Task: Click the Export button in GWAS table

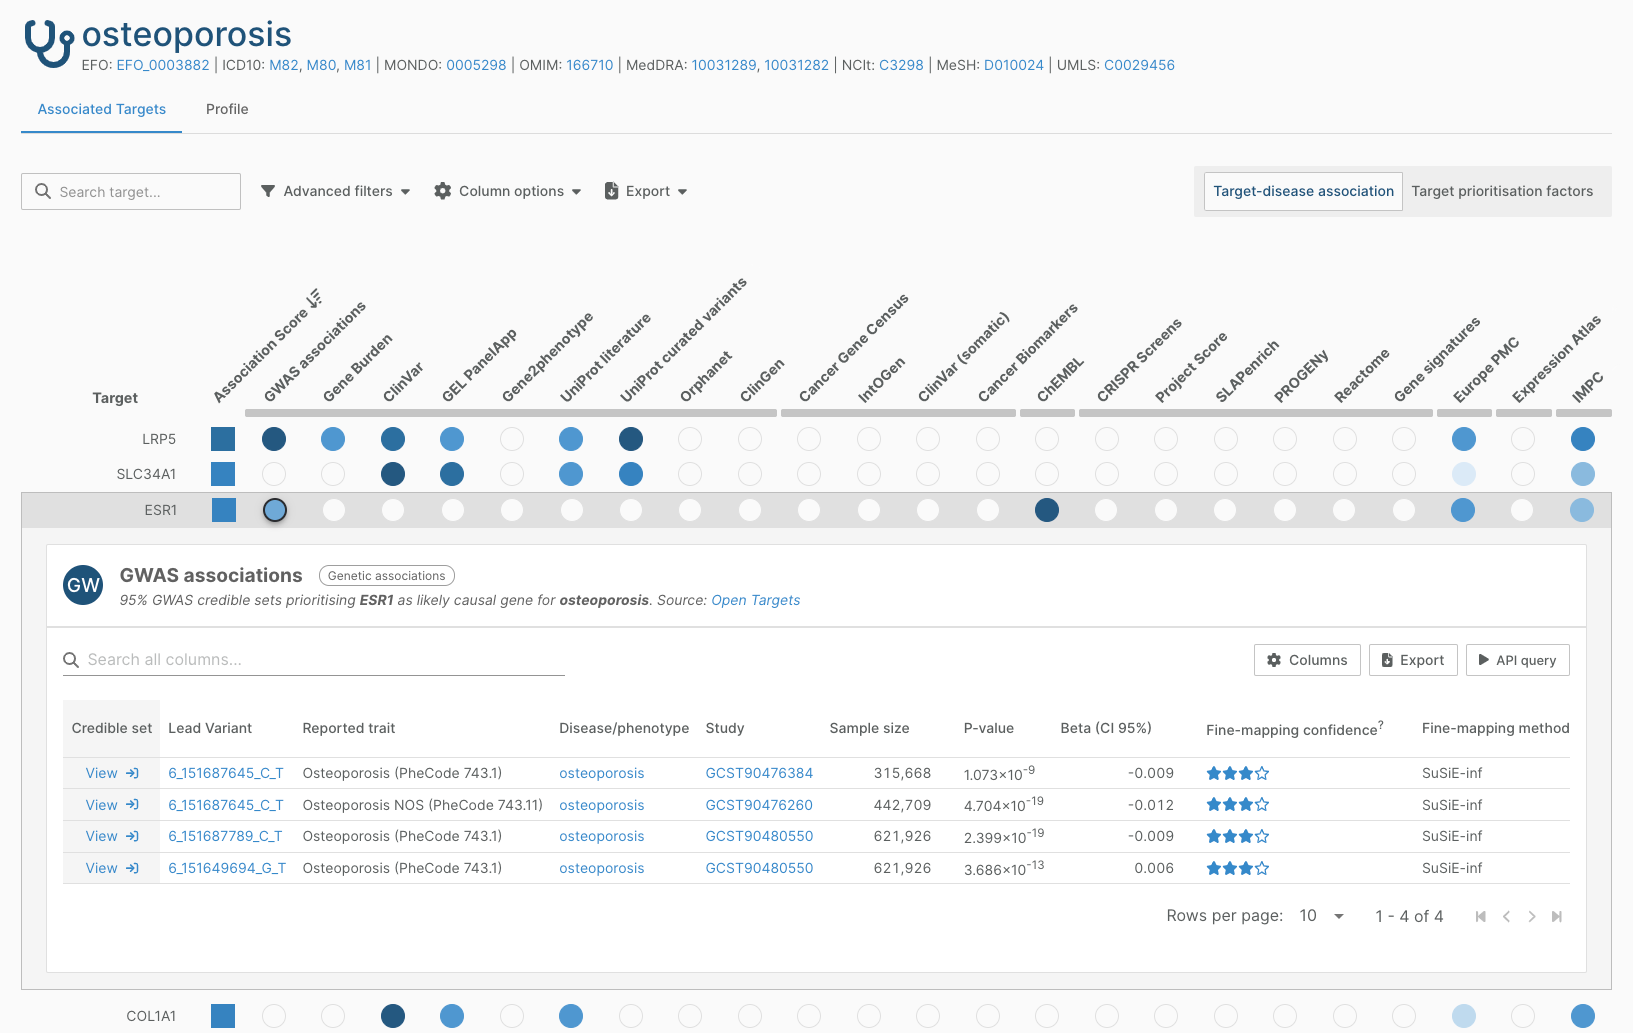Action: [x=1413, y=660]
